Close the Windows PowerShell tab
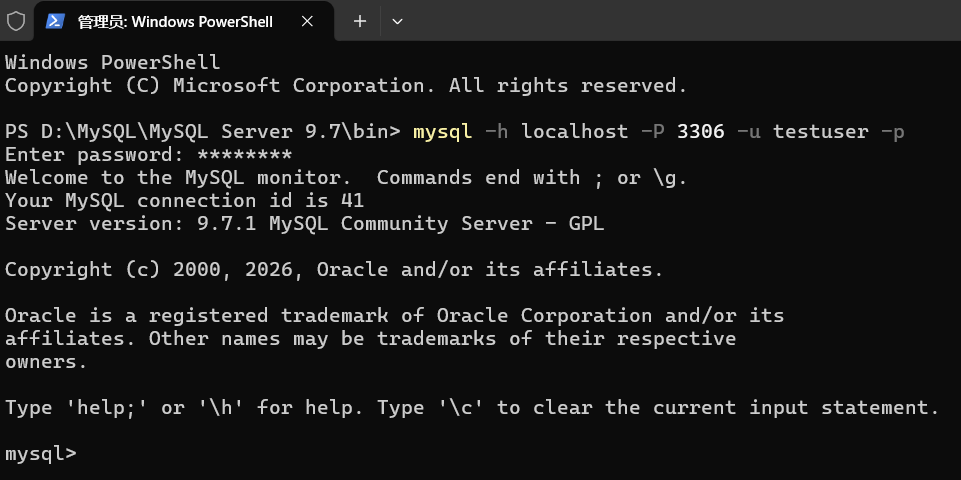This screenshot has width=961, height=480. [x=308, y=21]
